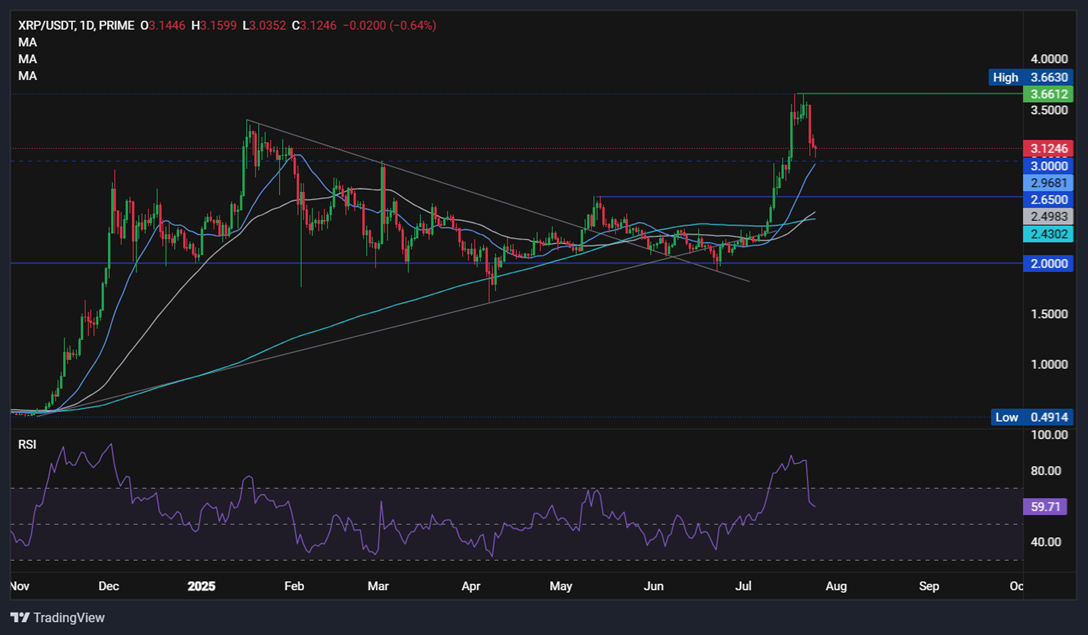Click the 2.4983 moving average value tag
Viewport: 1088px width, 635px height.
point(1048,217)
